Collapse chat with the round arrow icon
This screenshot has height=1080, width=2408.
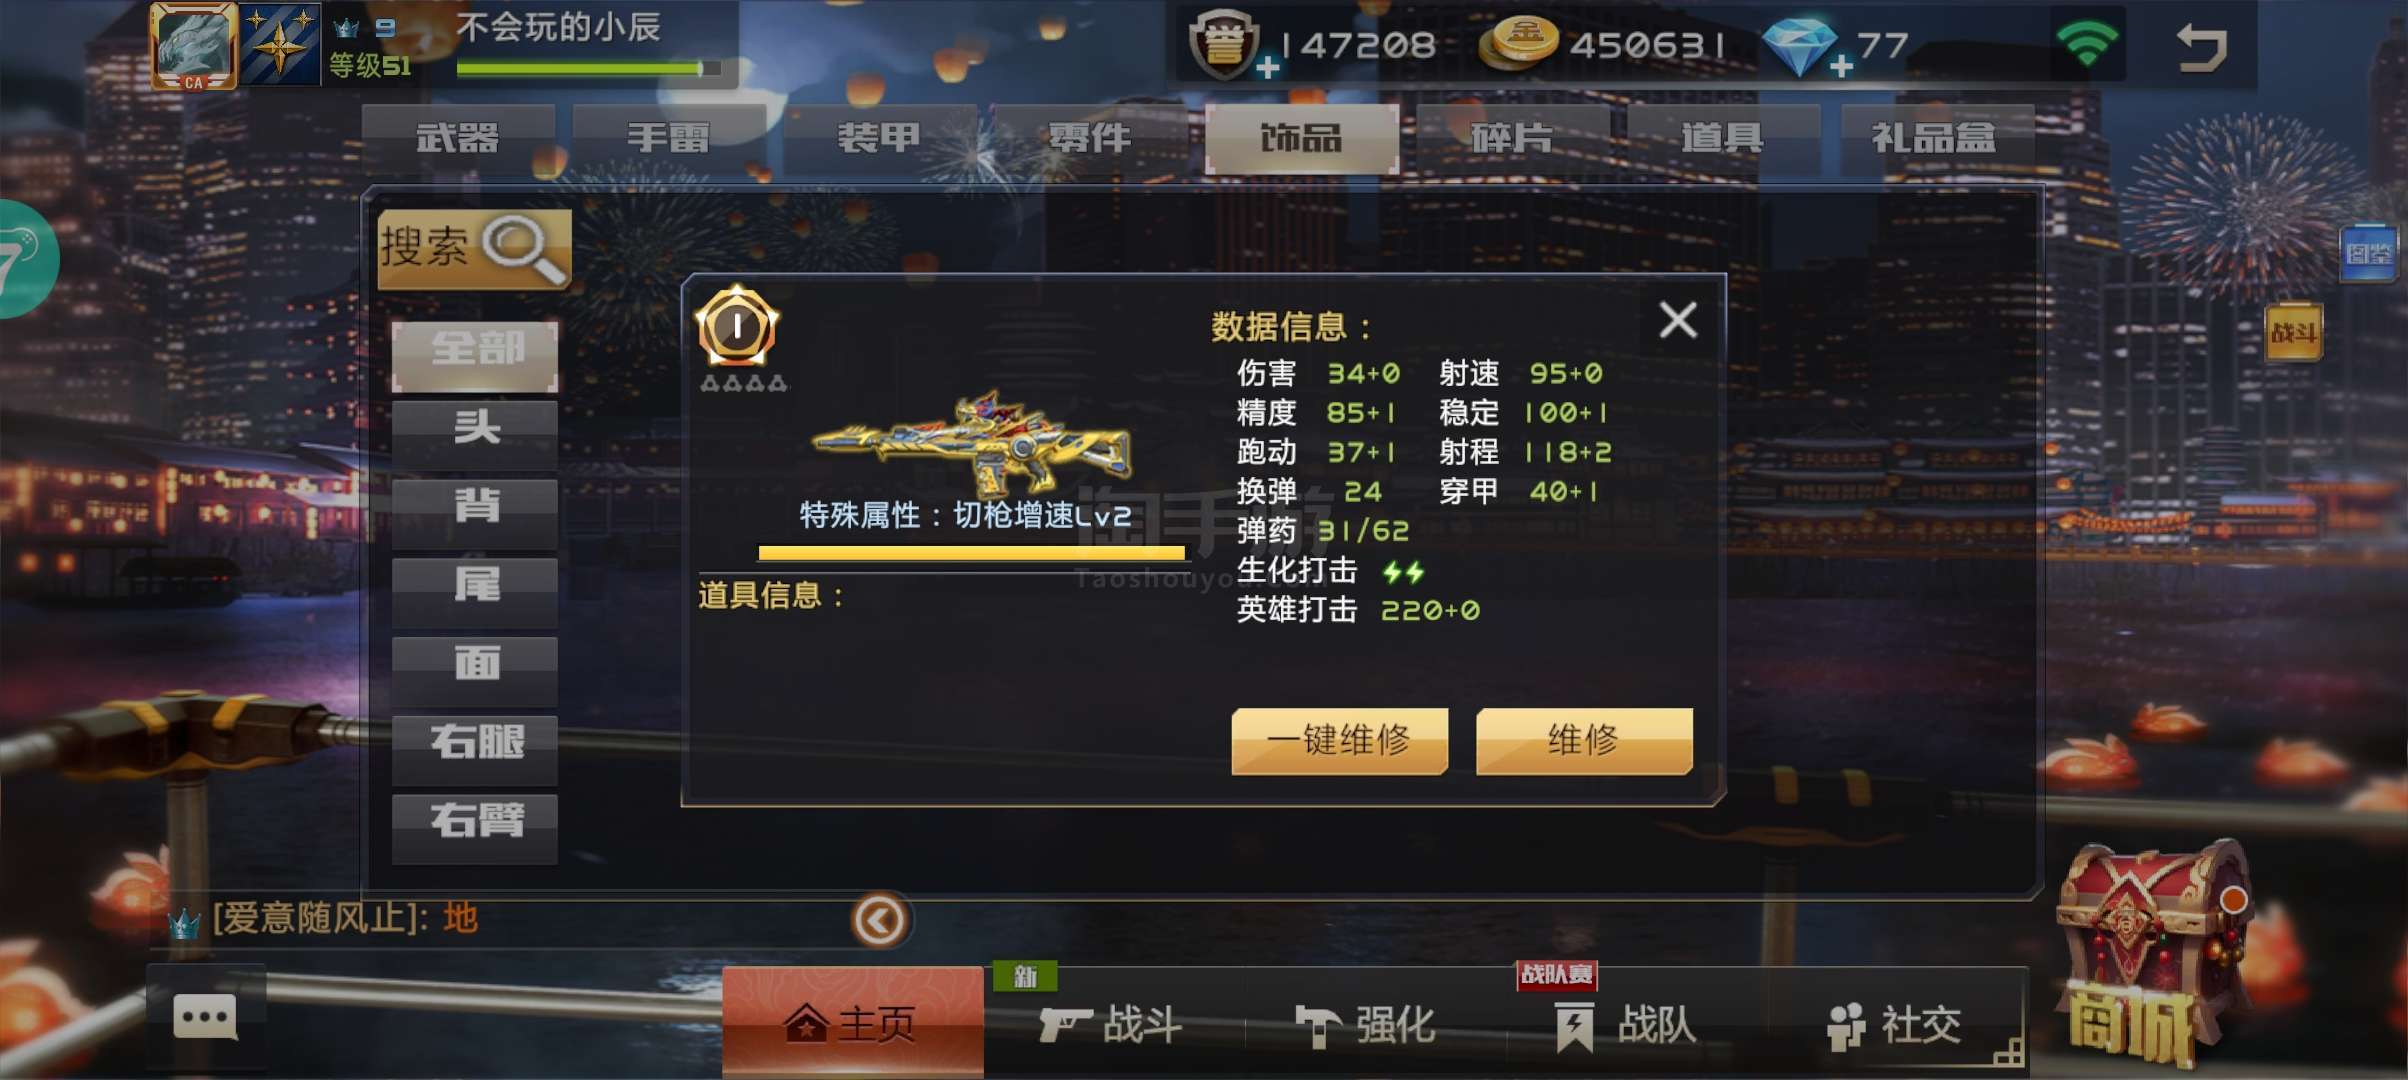tap(879, 920)
